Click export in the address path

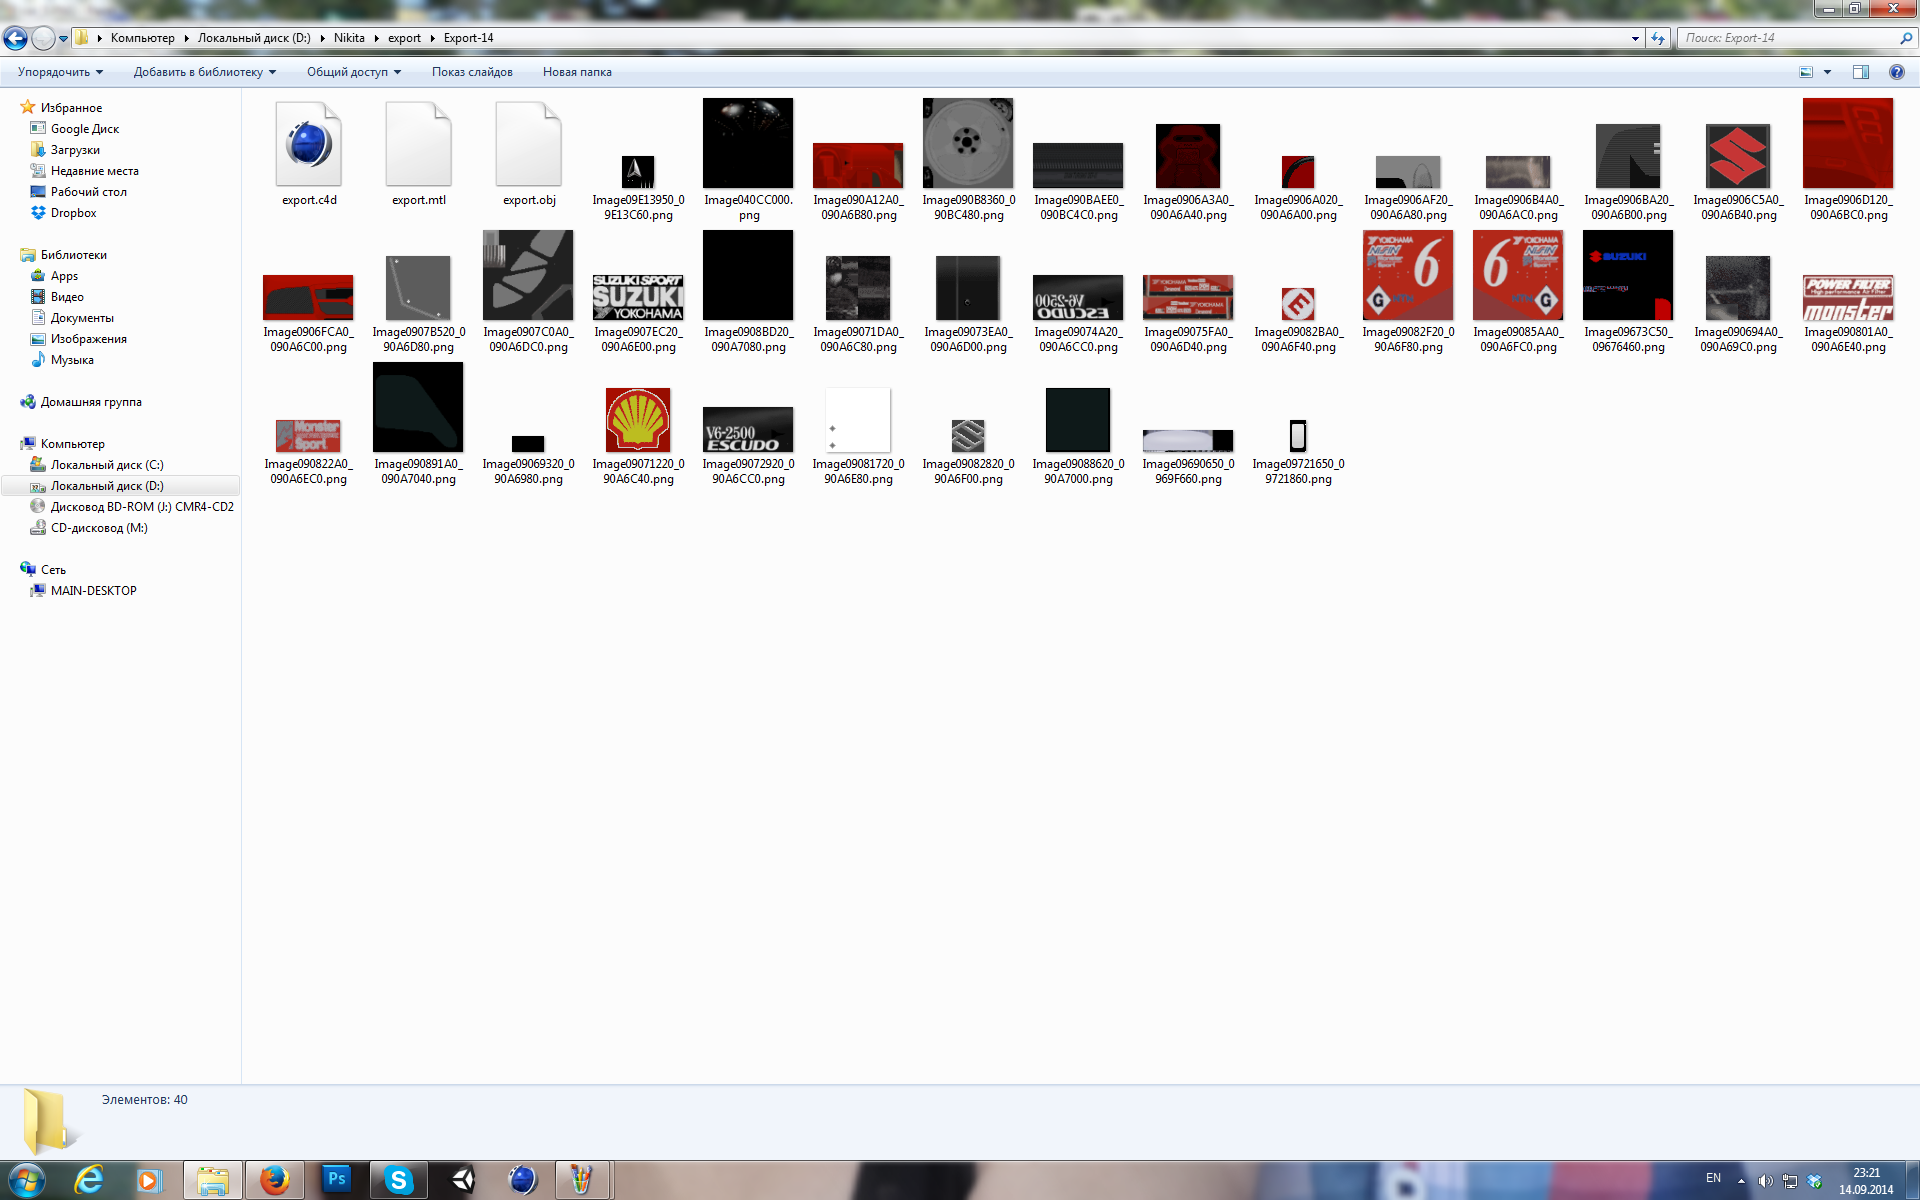(x=404, y=38)
